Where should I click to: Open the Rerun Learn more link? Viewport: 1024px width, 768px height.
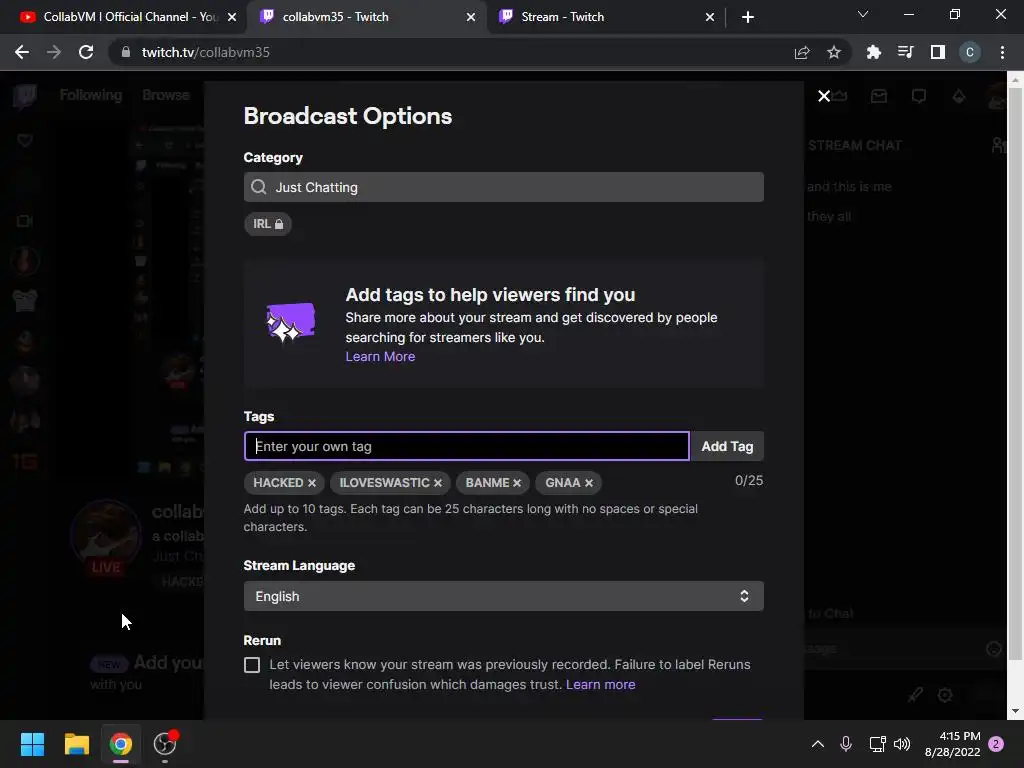600,684
